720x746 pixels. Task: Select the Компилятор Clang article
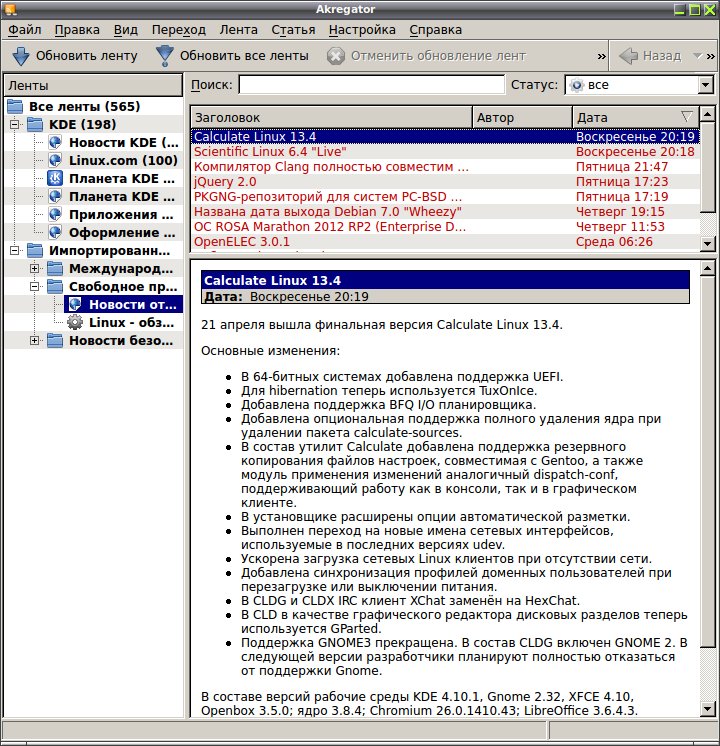tap(445, 167)
